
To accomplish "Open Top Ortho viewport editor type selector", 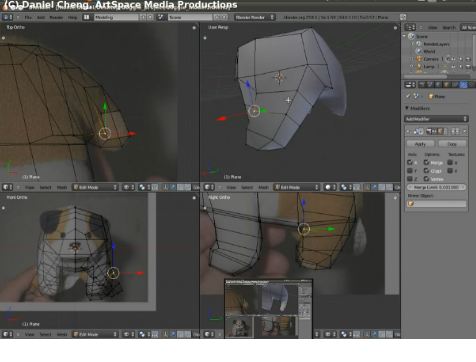I will (8, 187).
